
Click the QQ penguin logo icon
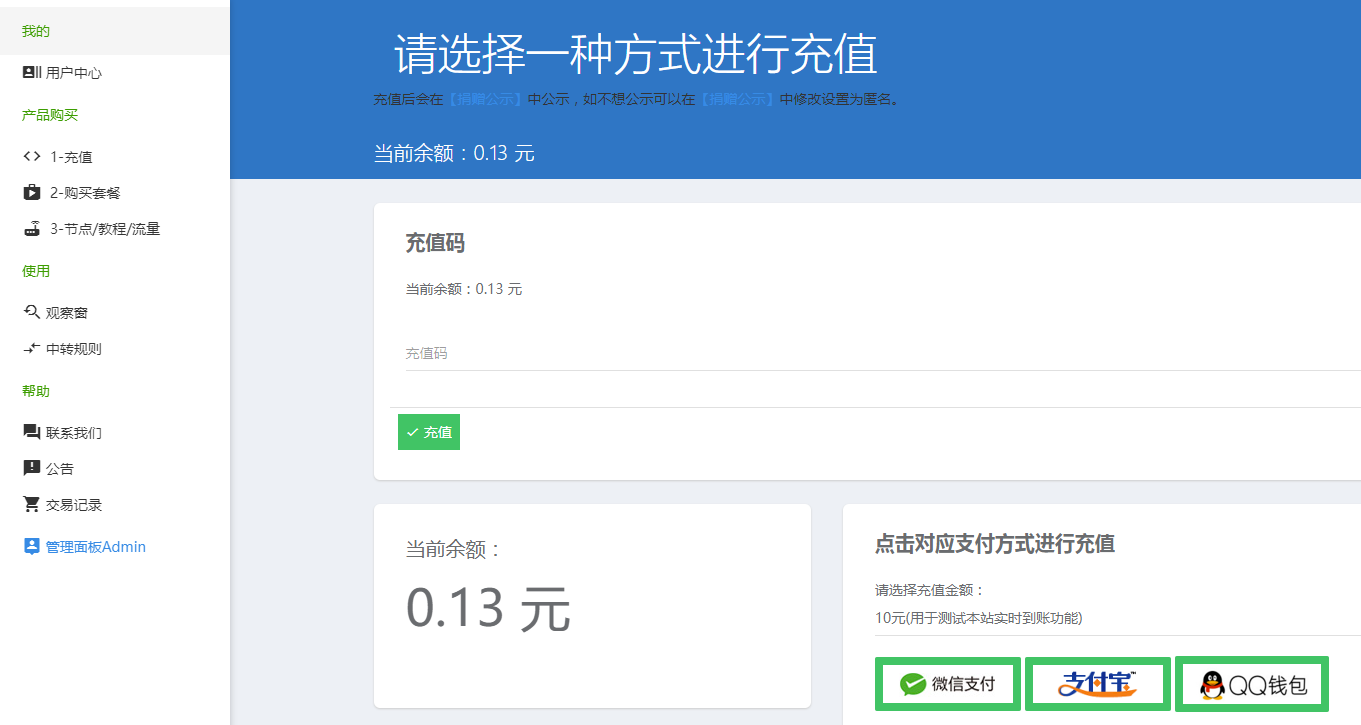coord(1212,684)
